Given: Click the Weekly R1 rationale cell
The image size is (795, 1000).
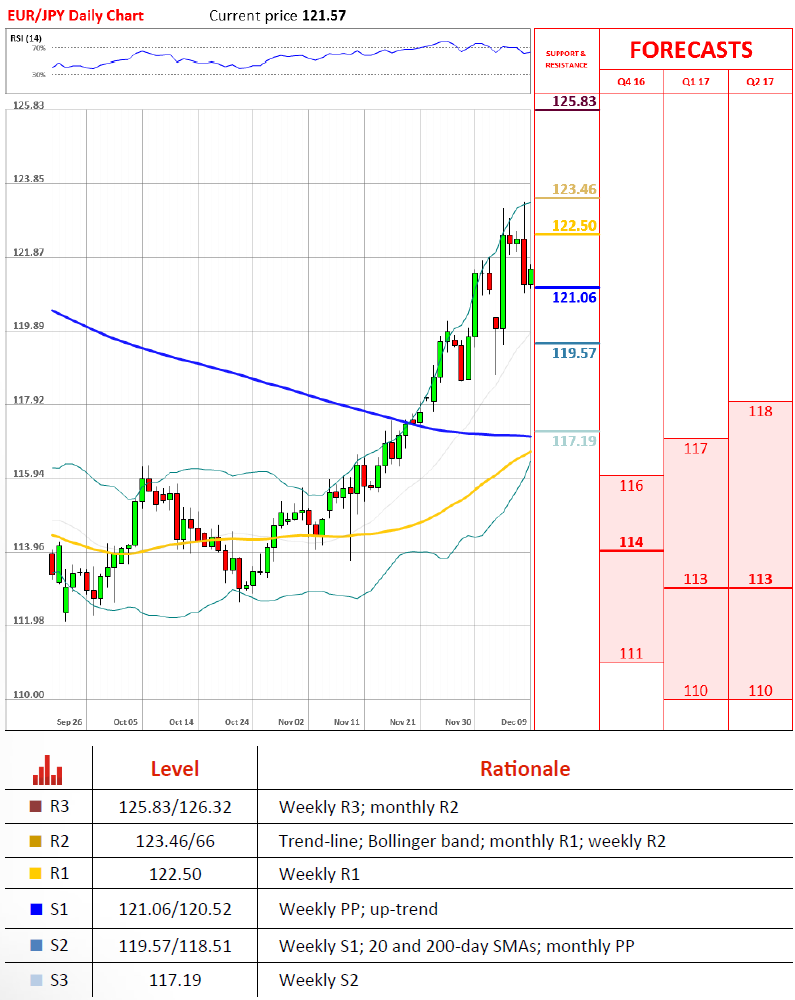Looking at the screenshot, I should click(319, 874).
